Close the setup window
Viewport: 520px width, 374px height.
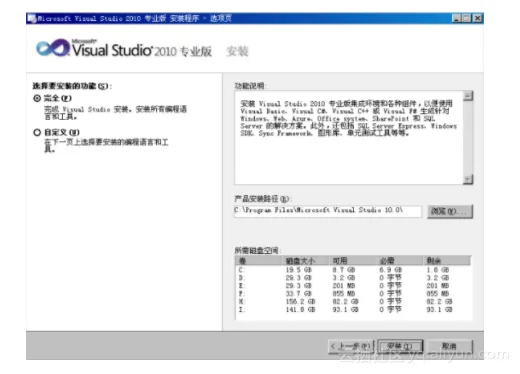[478, 18]
